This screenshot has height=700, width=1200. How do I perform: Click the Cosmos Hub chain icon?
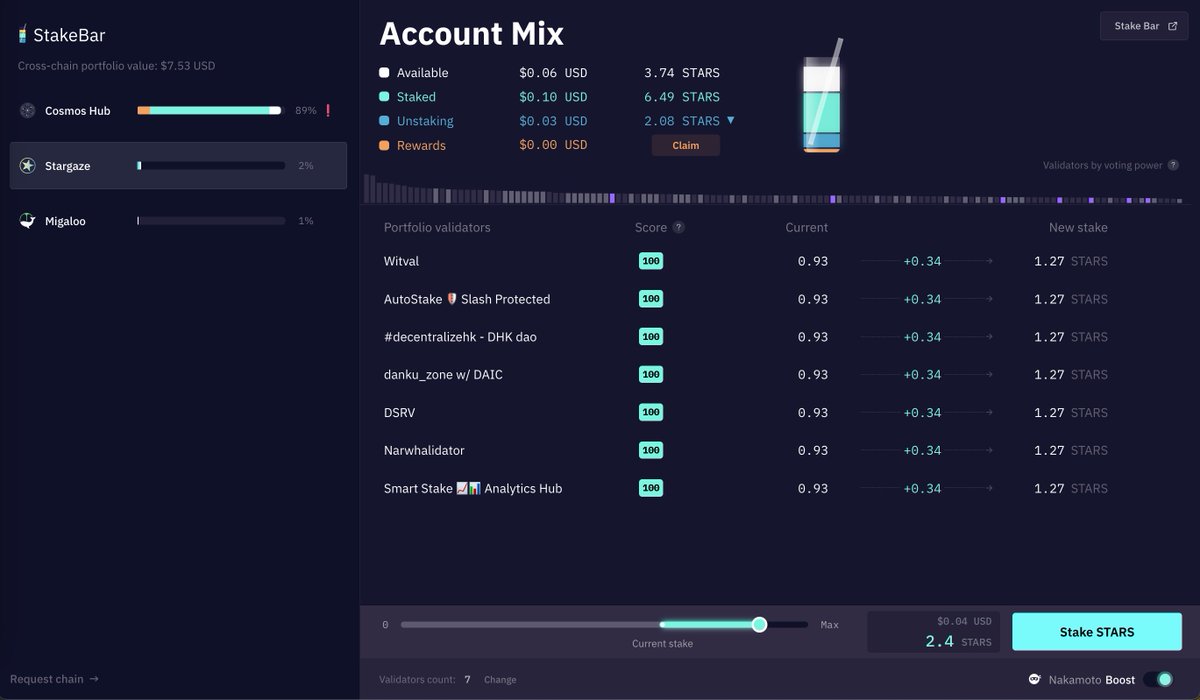click(x=28, y=111)
